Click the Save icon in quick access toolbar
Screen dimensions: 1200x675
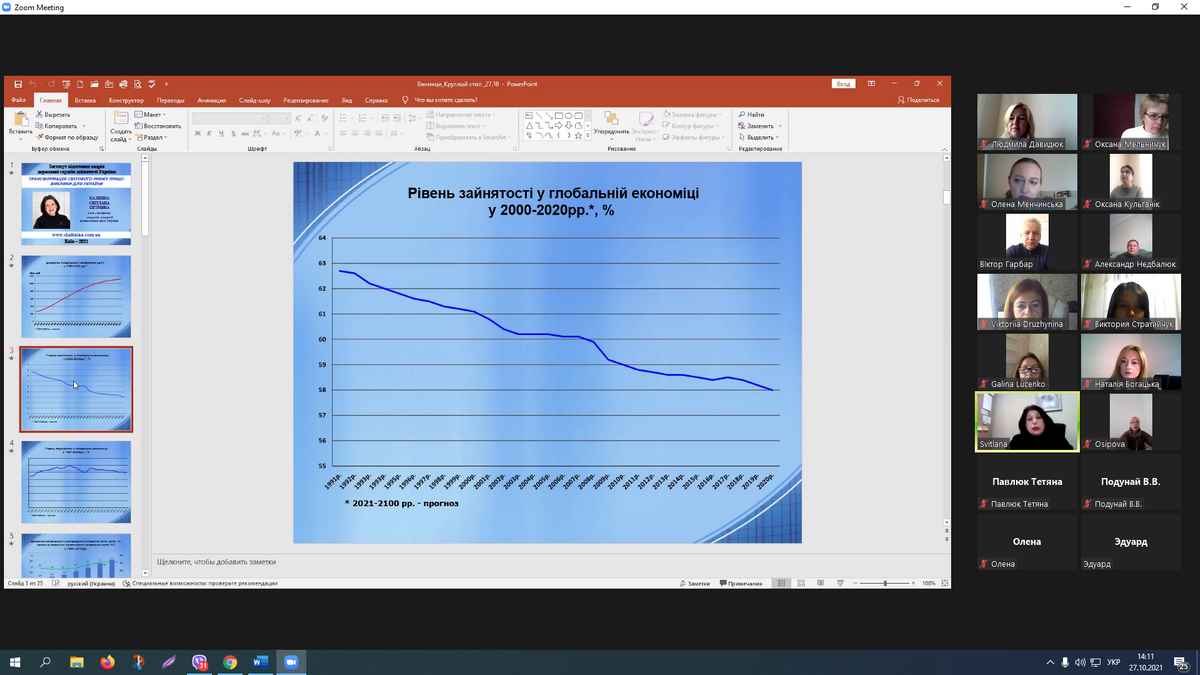pos(18,84)
